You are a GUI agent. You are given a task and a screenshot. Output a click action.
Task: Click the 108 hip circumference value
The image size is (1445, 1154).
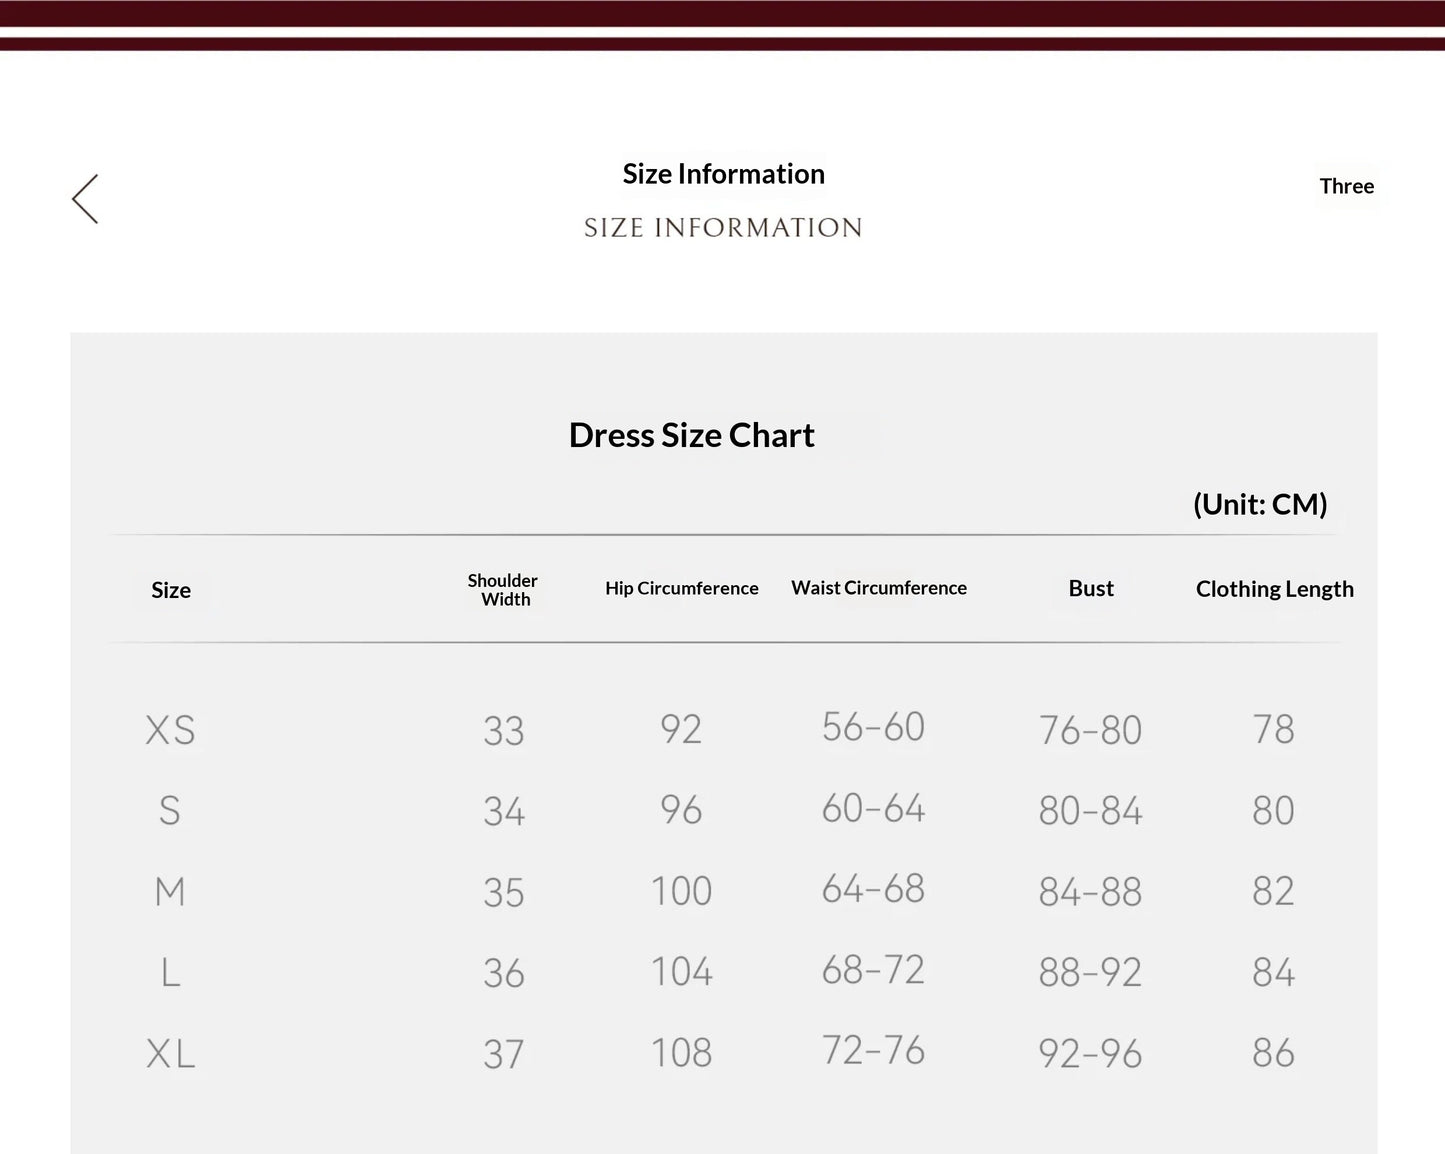pos(681,1052)
